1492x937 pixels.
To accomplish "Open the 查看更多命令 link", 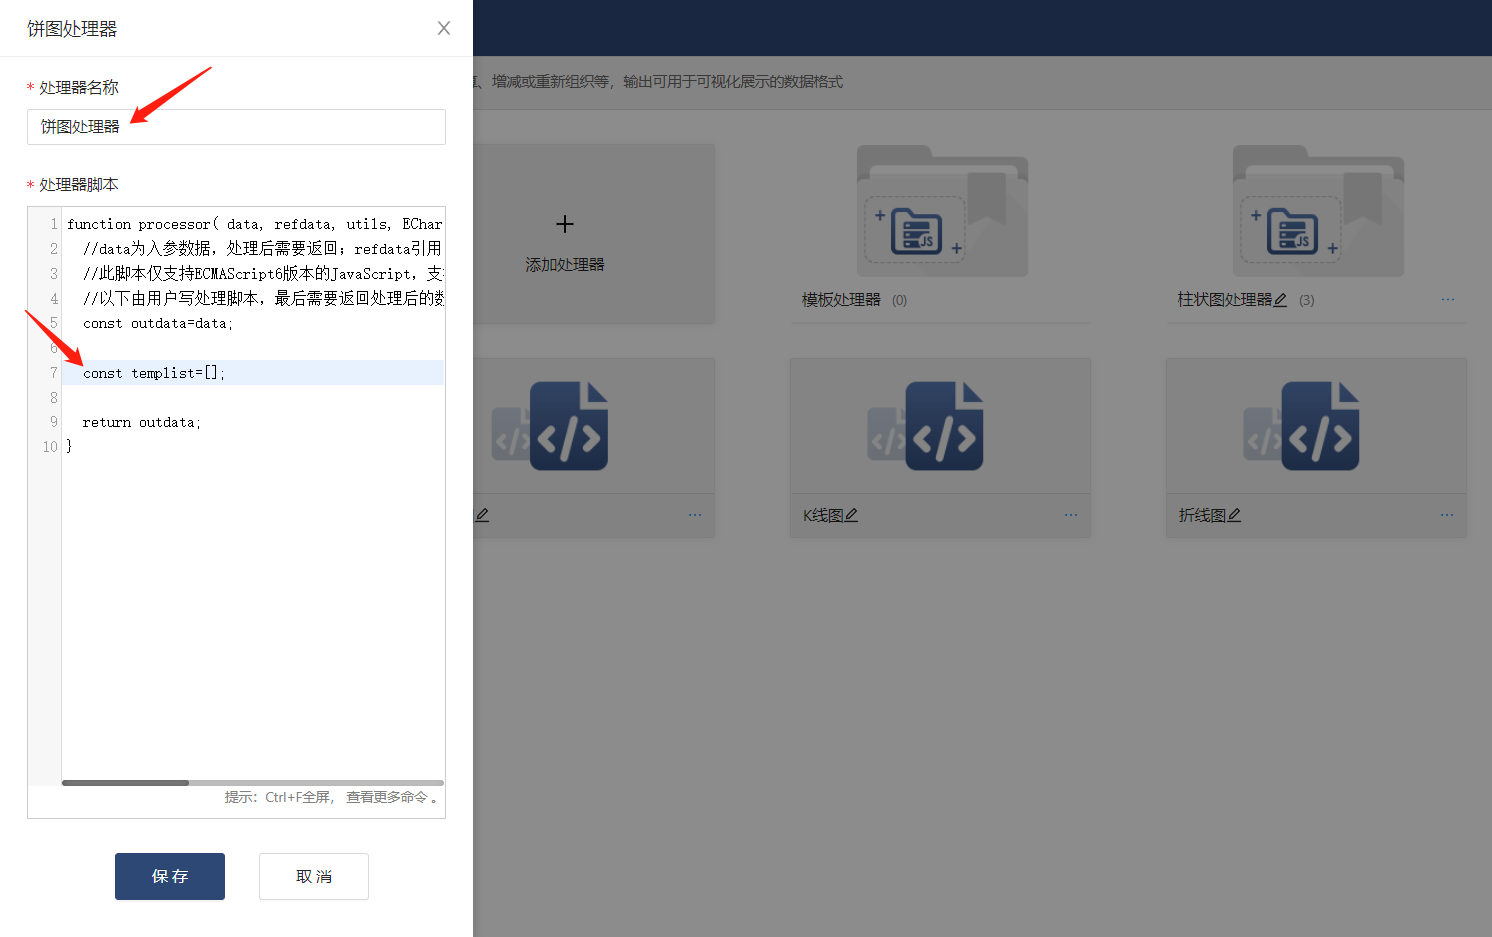I will pyautogui.click(x=387, y=797).
